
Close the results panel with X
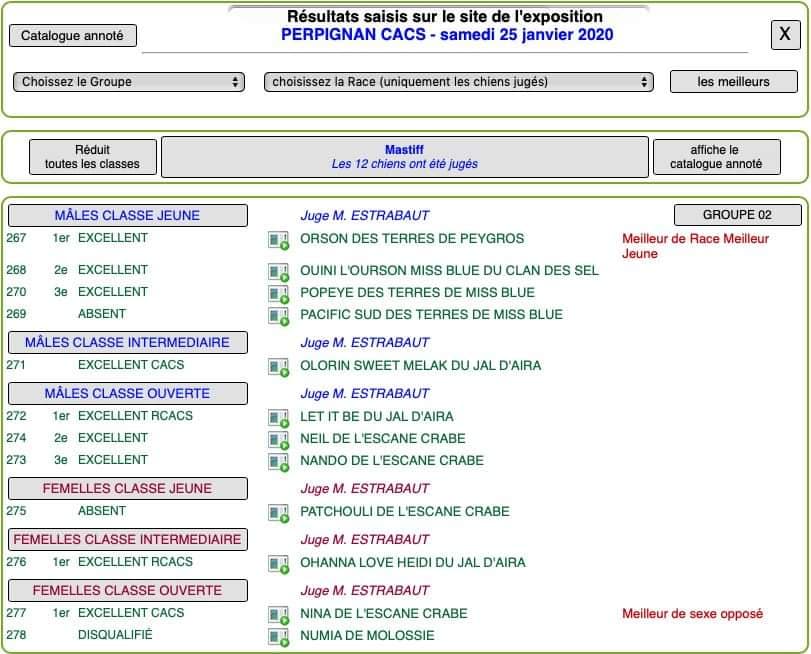tap(785, 35)
